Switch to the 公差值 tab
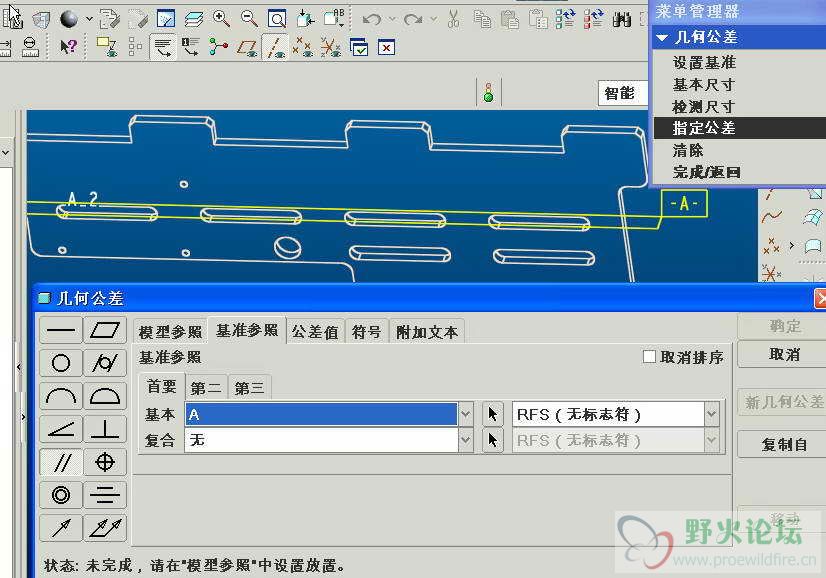This screenshot has width=826, height=578. (315, 332)
